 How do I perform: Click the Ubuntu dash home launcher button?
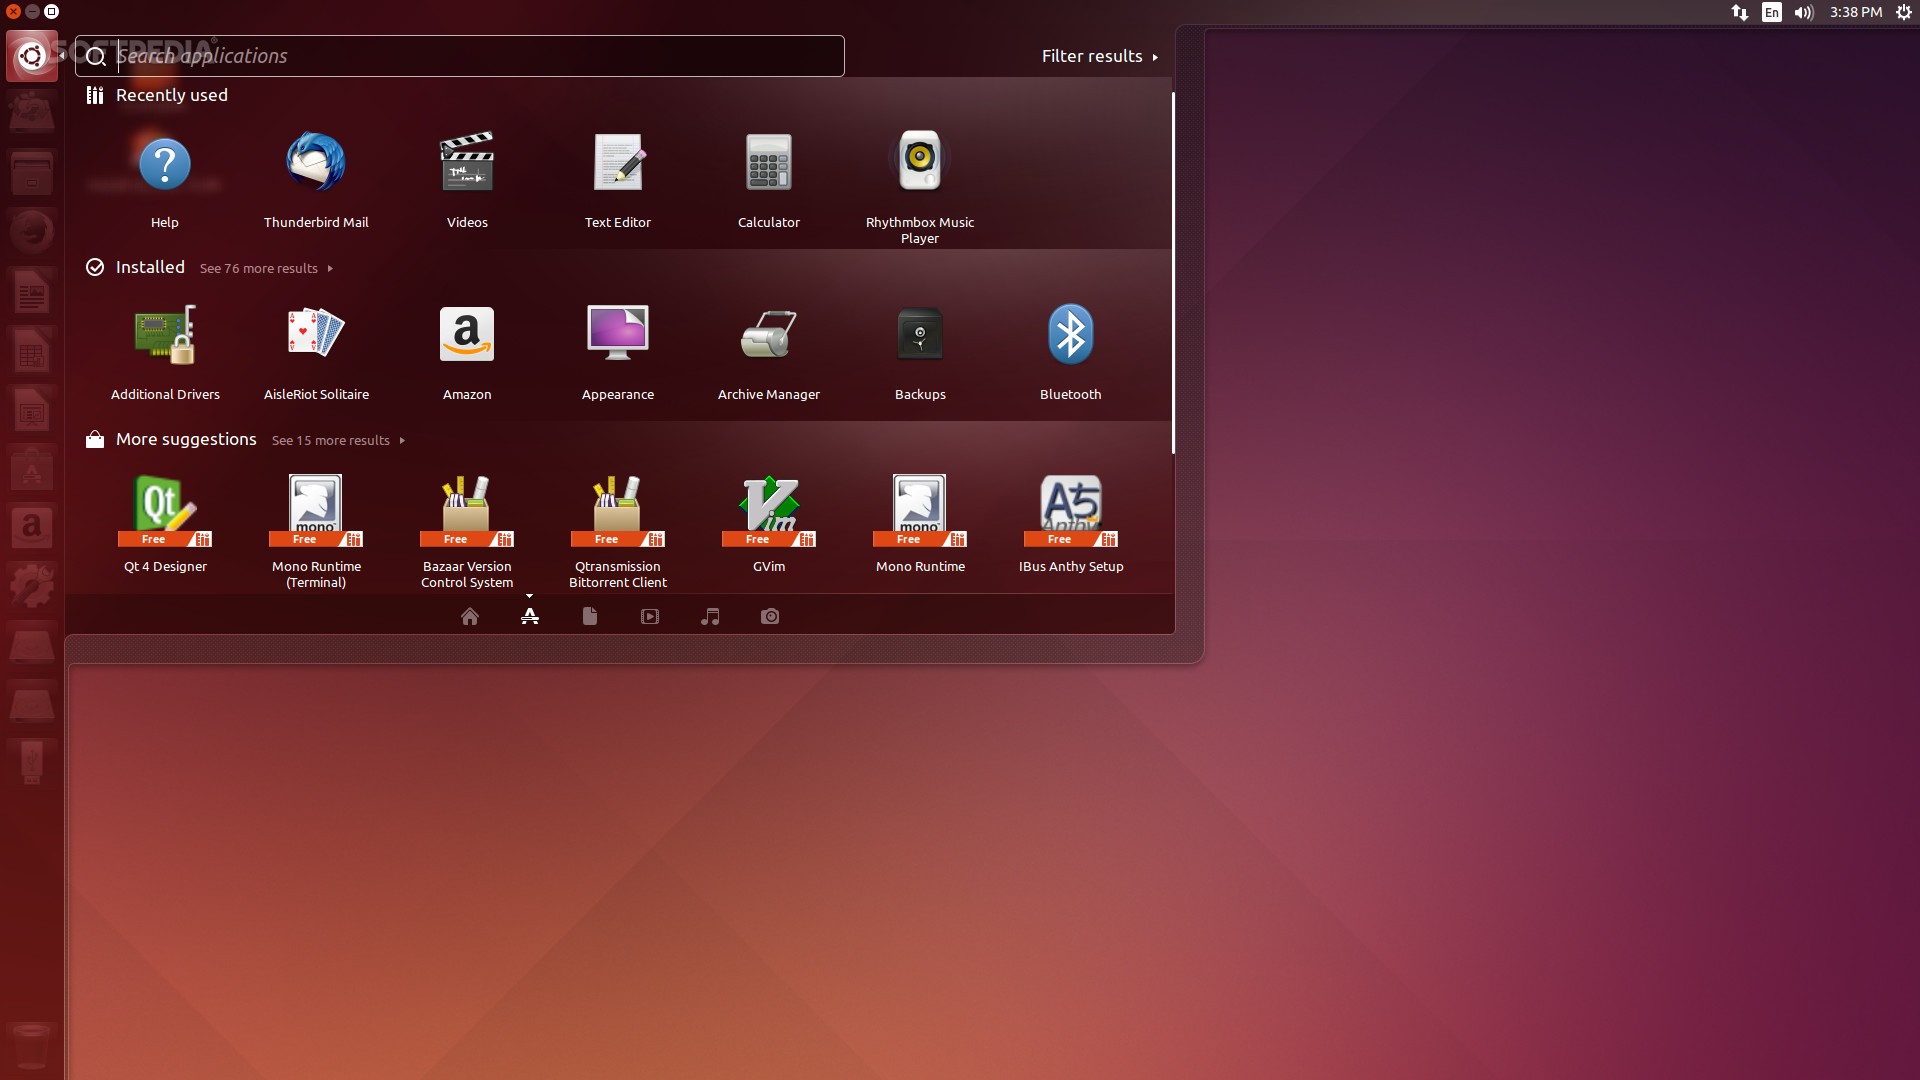coord(32,56)
